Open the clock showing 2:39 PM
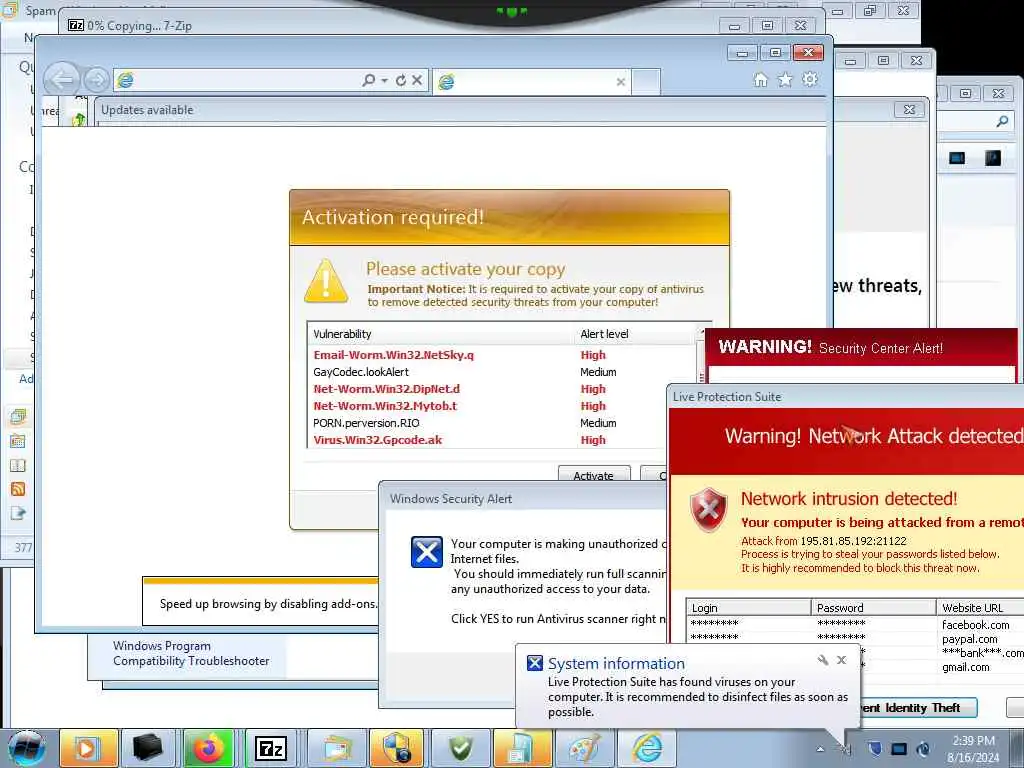The image size is (1024, 768). coord(973,749)
